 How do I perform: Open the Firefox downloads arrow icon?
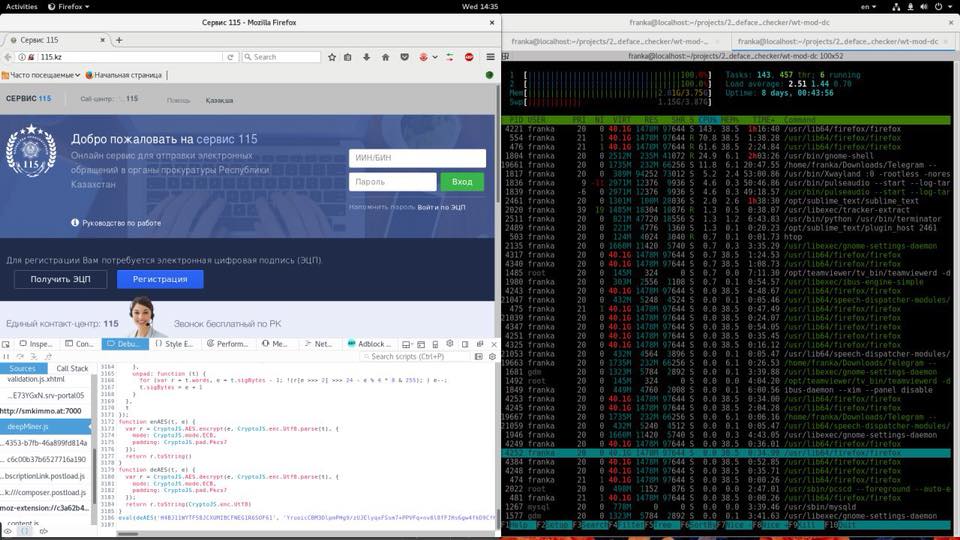pyautogui.click(x=366, y=57)
